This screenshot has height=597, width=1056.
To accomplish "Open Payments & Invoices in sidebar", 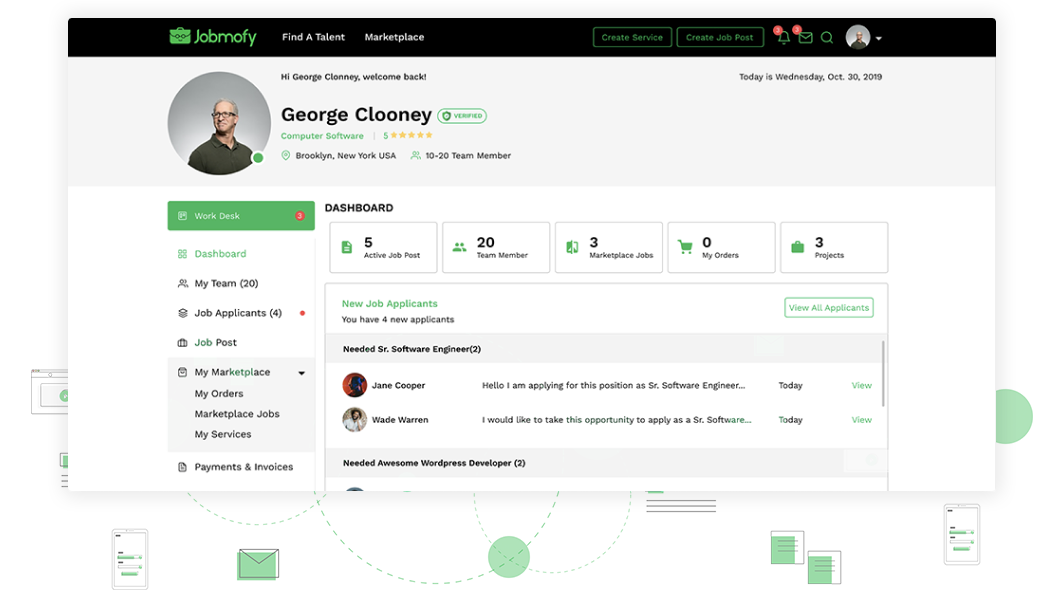I will [x=244, y=467].
